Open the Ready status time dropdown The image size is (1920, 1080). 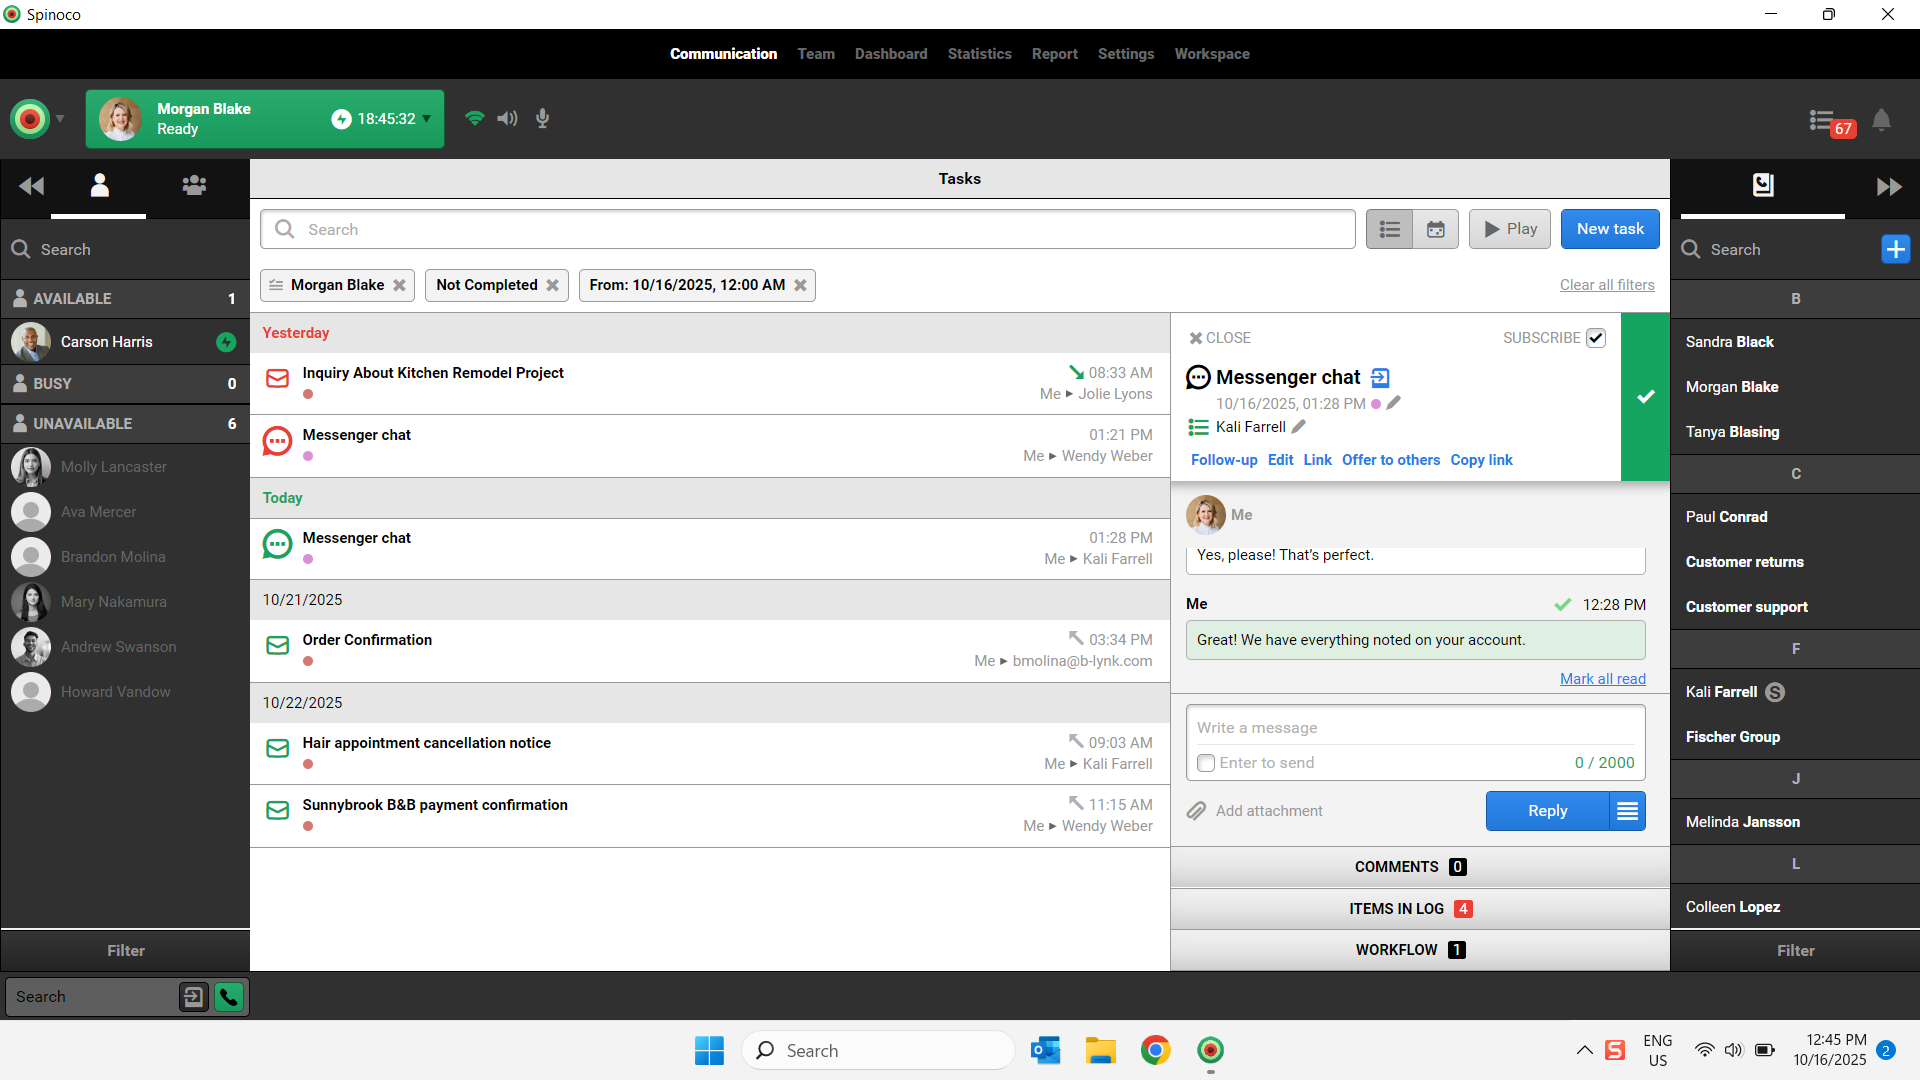[427, 118]
